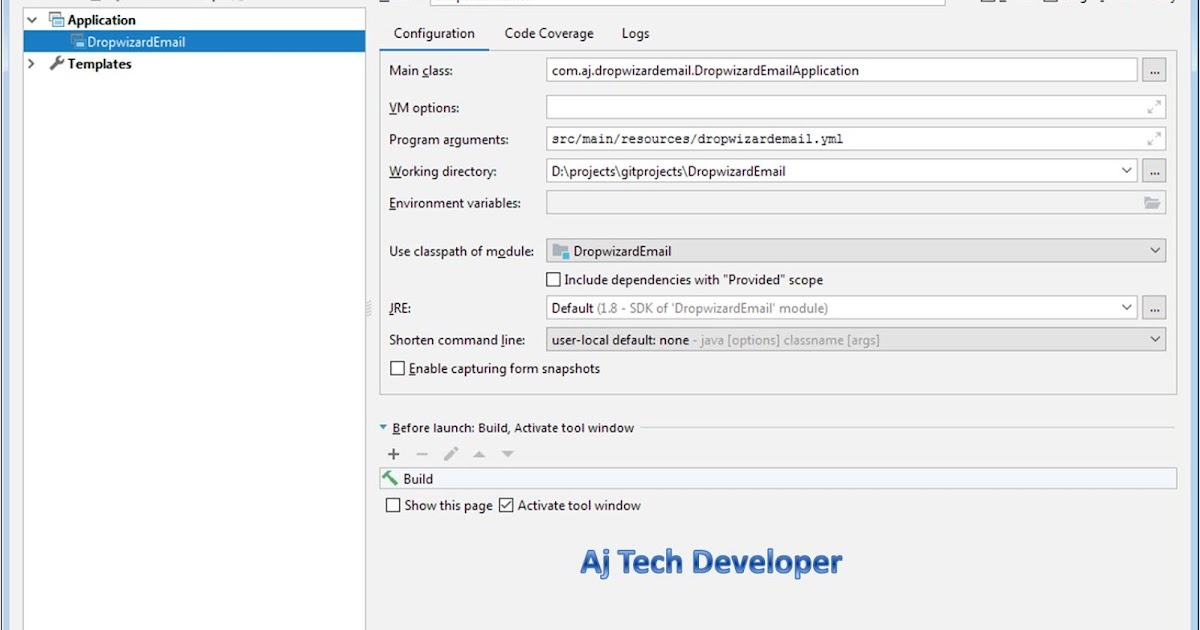Open the Working directory dropdown
The image size is (1200, 630).
(1127, 170)
